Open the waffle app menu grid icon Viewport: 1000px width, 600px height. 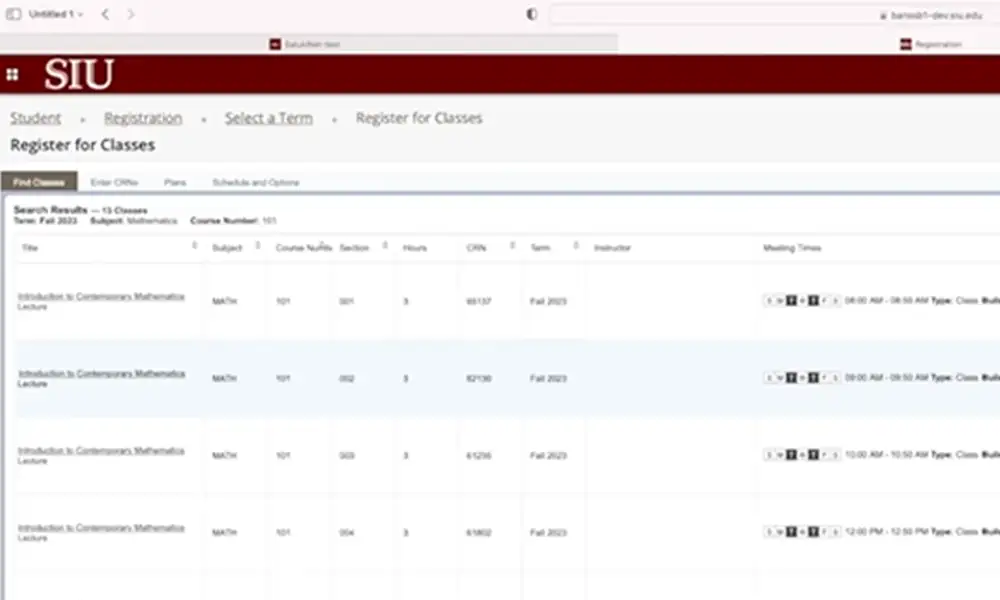(x=13, y=74)
